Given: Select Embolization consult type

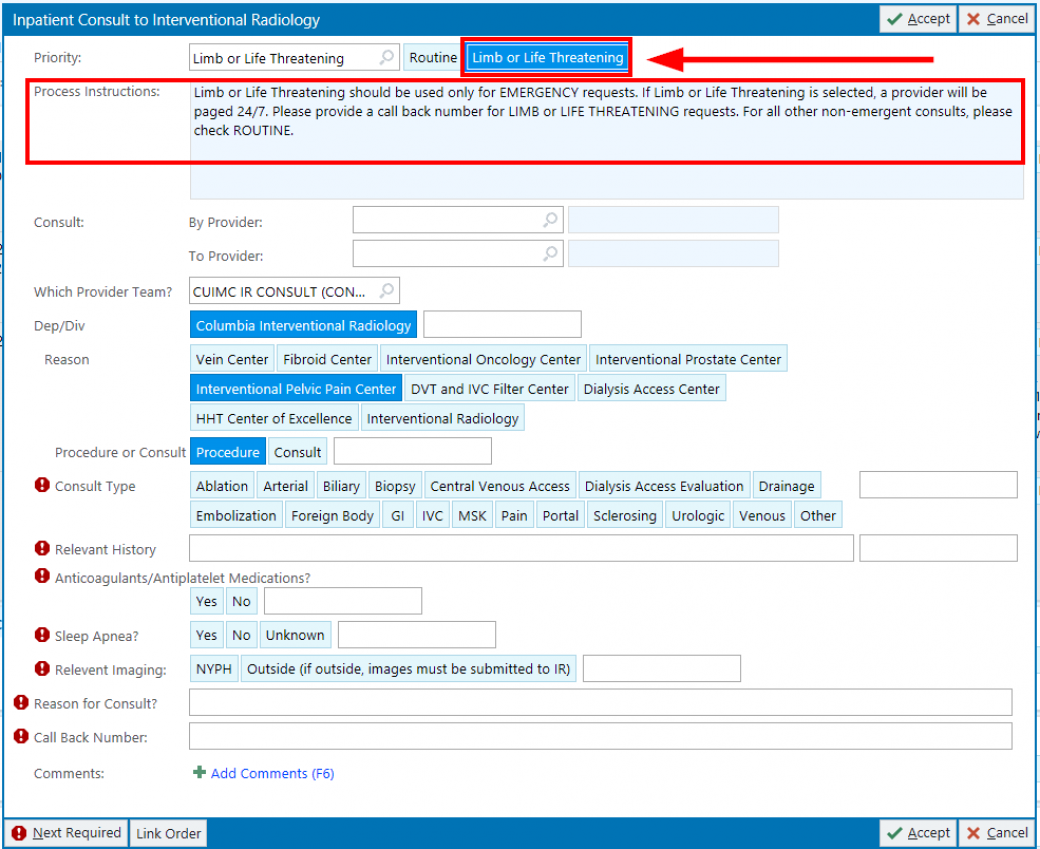Looking at the screenshot, I should click(x=236, y=516).
